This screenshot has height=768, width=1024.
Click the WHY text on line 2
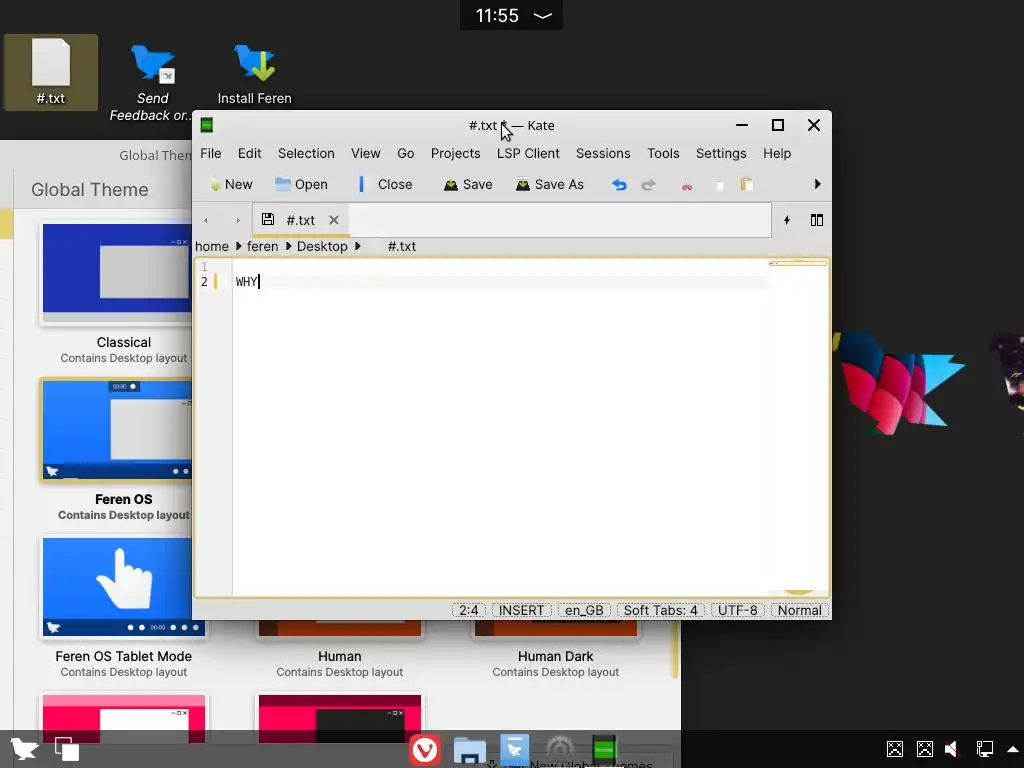(246, 281)
